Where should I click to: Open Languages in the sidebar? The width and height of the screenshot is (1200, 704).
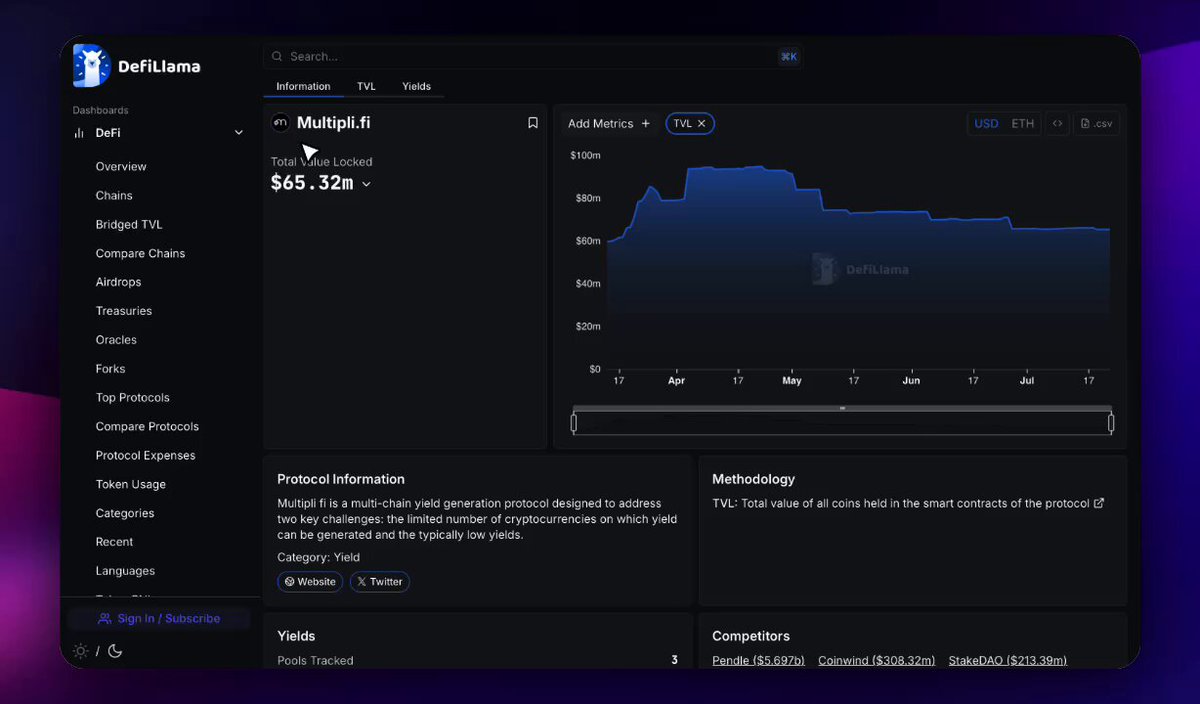(x=125, y=571)
